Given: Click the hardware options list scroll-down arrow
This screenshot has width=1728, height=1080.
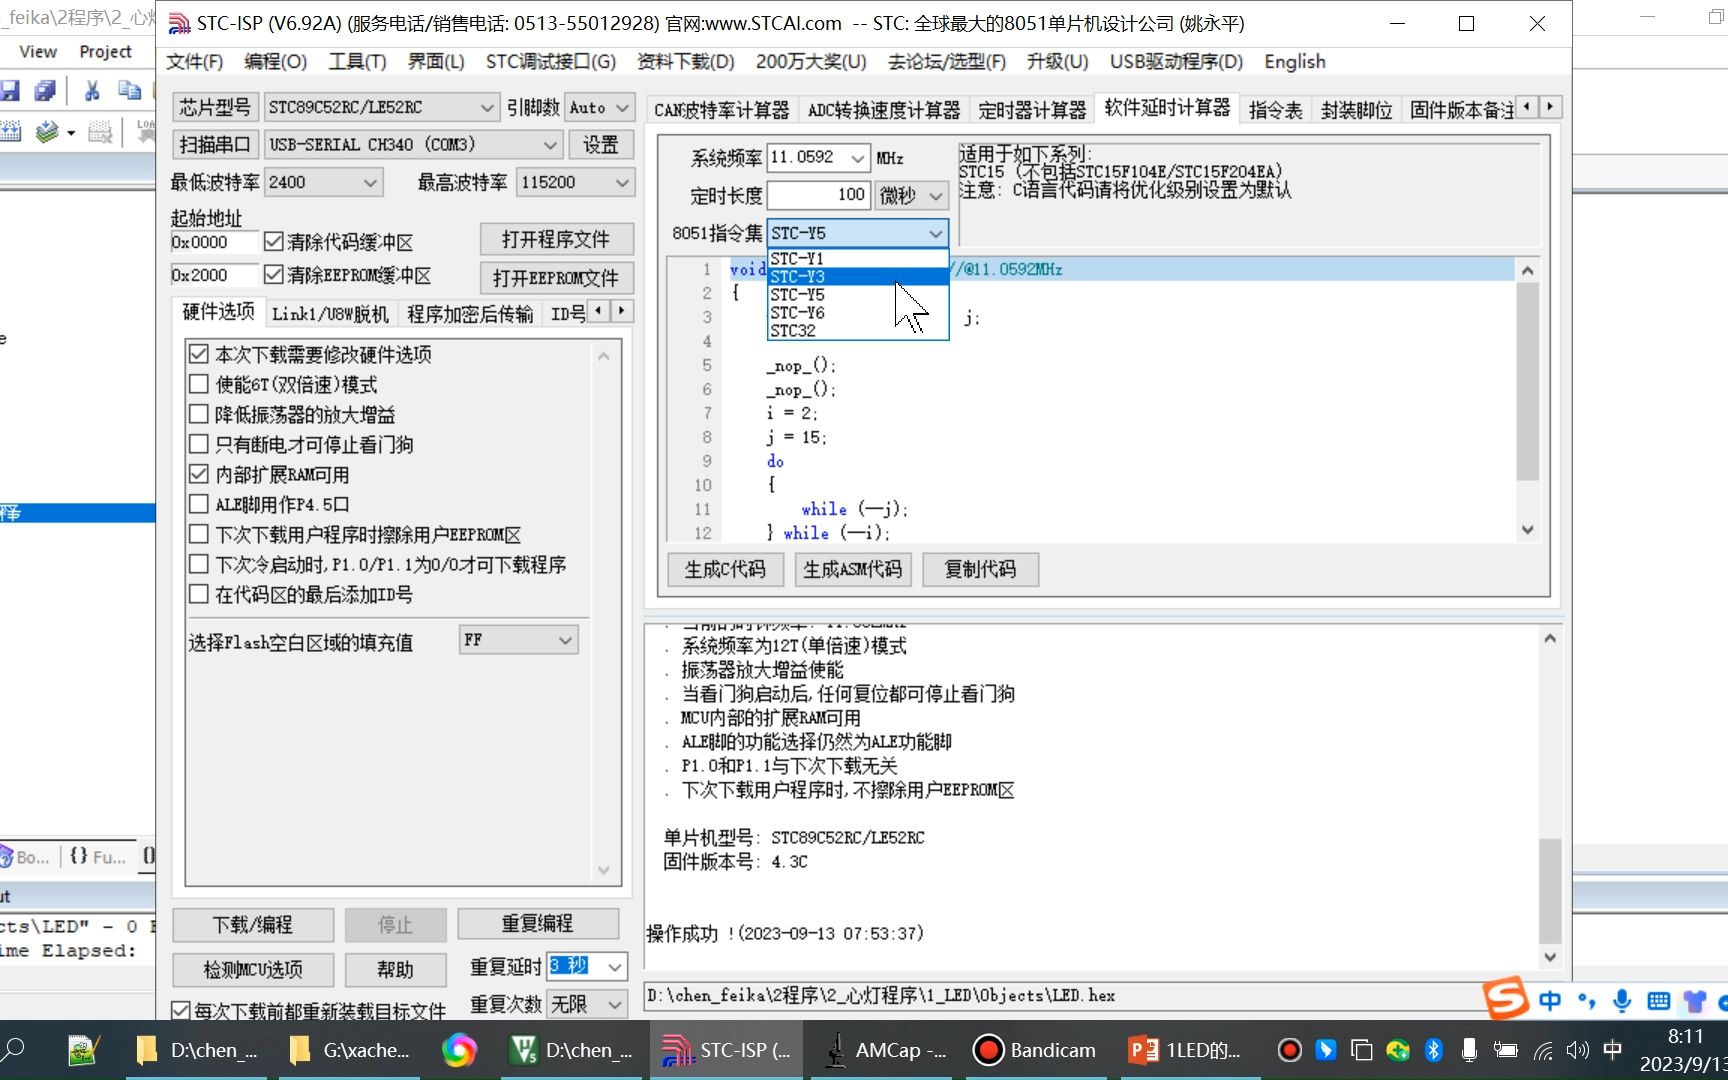Looking at the screenshot, I should point(603,870).
